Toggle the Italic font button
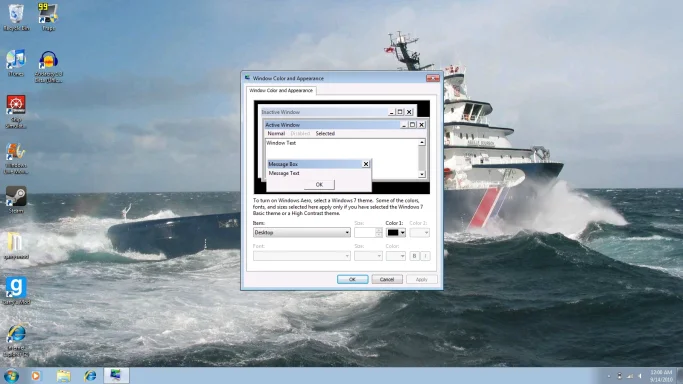 (426, 256)
